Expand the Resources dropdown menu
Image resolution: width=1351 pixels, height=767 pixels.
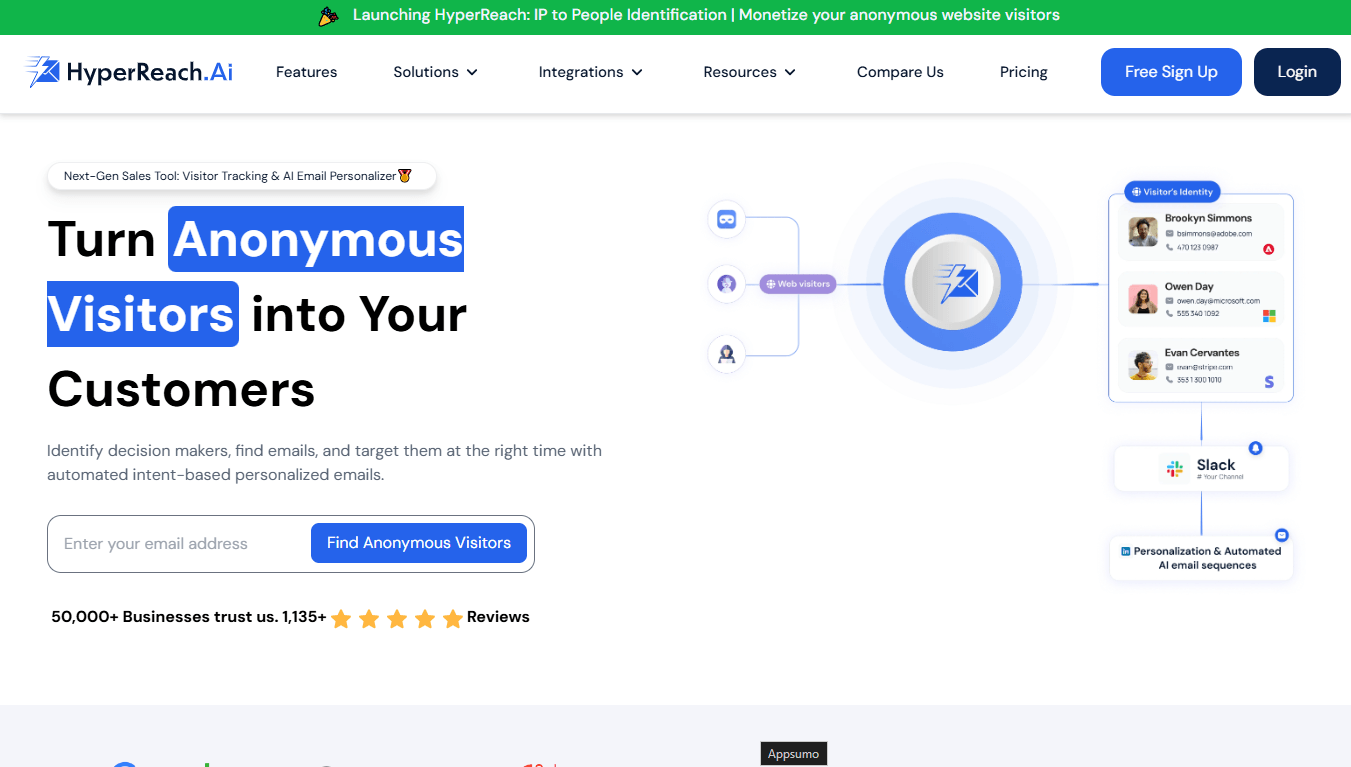tap(750, 72)
